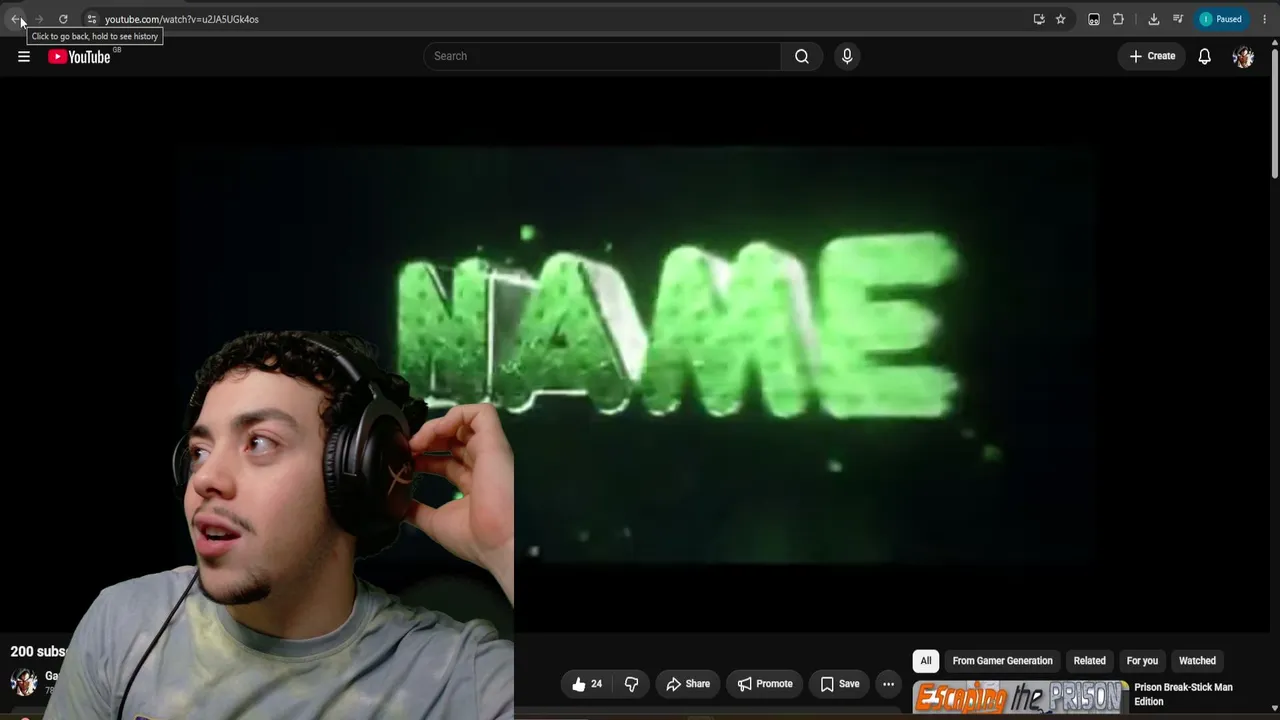Dislike this video
1280x720 pixels.
pos(631,684)
